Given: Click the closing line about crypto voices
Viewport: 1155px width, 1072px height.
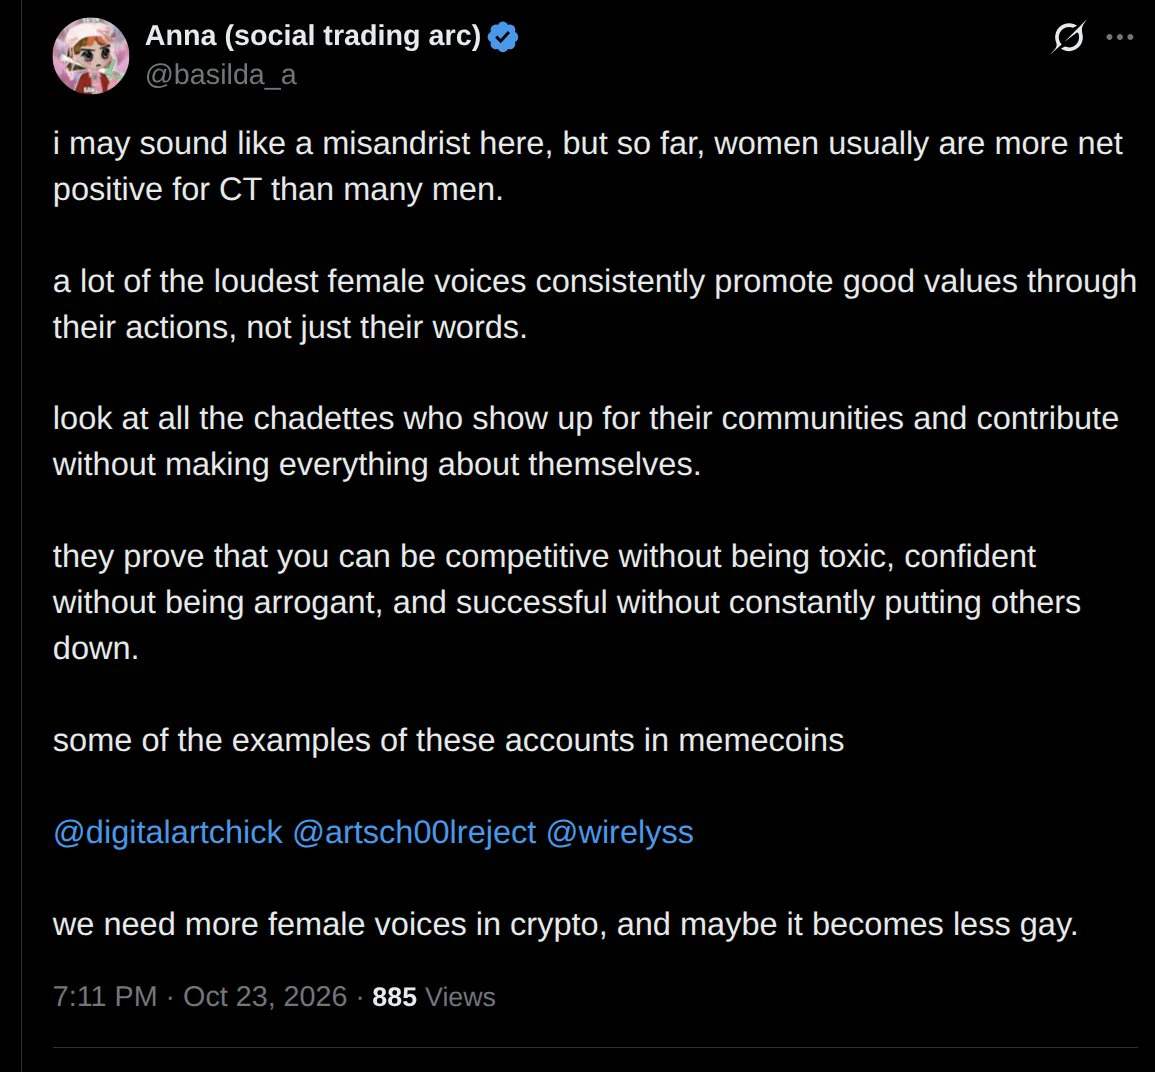Looking at the screenshot, I should coord(566,925).
